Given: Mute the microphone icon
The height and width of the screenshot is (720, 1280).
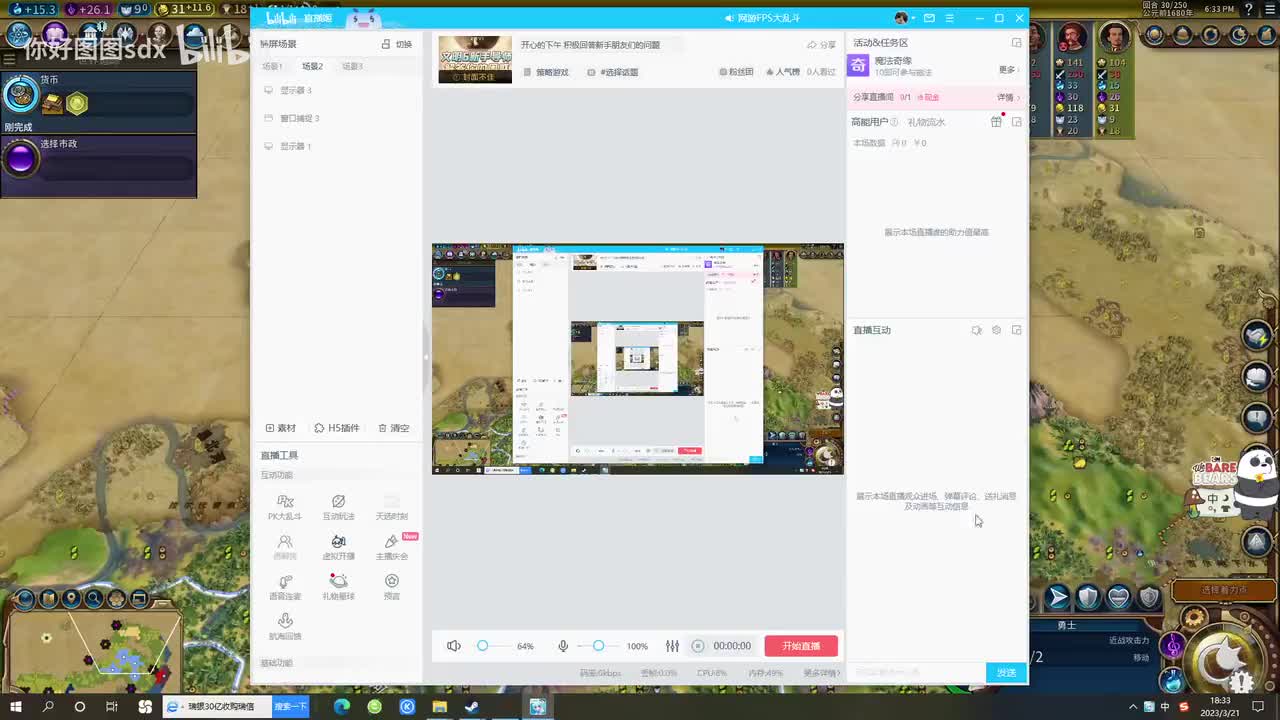Looking at the screenshot, I should [563, 646].
